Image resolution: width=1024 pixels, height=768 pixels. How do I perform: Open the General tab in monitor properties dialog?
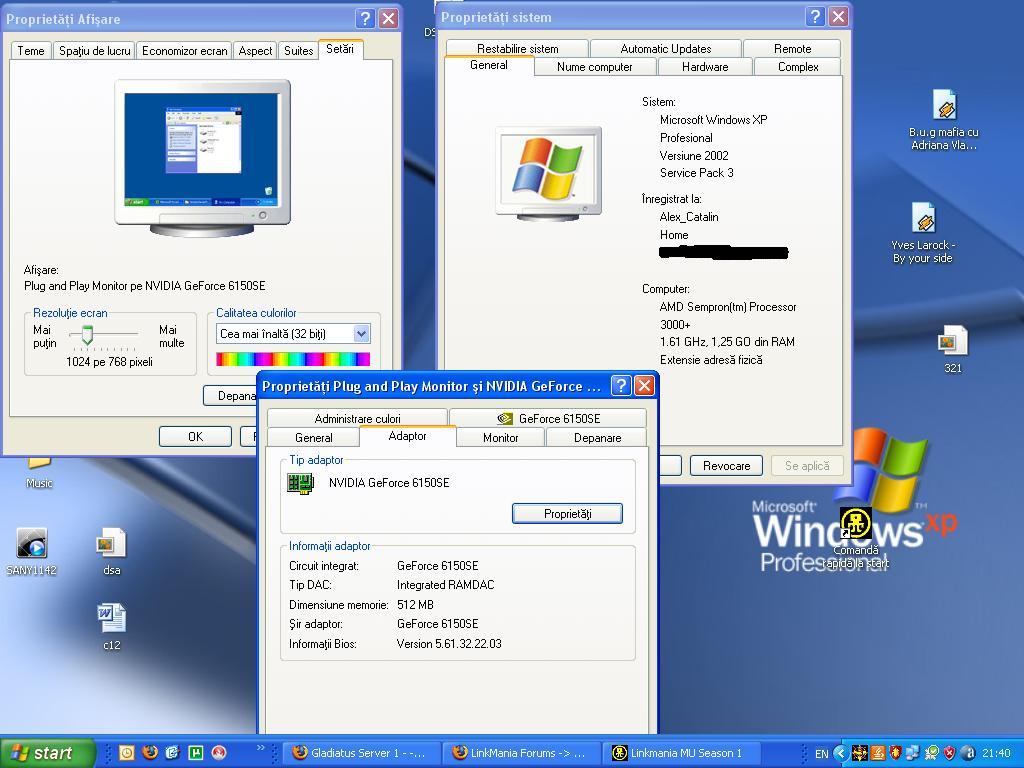click(314, 438)
